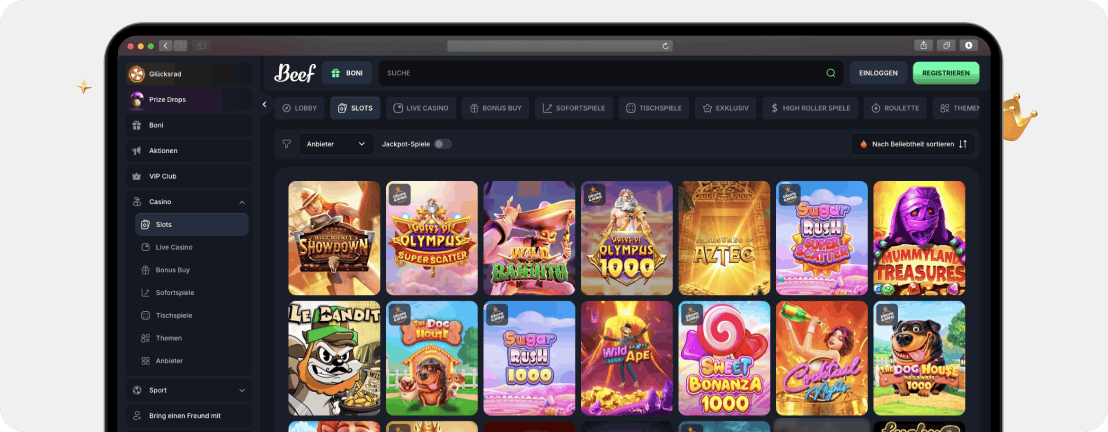Image resolution: width=1108 pixels, height=432 pixels.
Task: Open Bonus Buy in sidebar
Action: pyautogui.click(x=191, y=270)
